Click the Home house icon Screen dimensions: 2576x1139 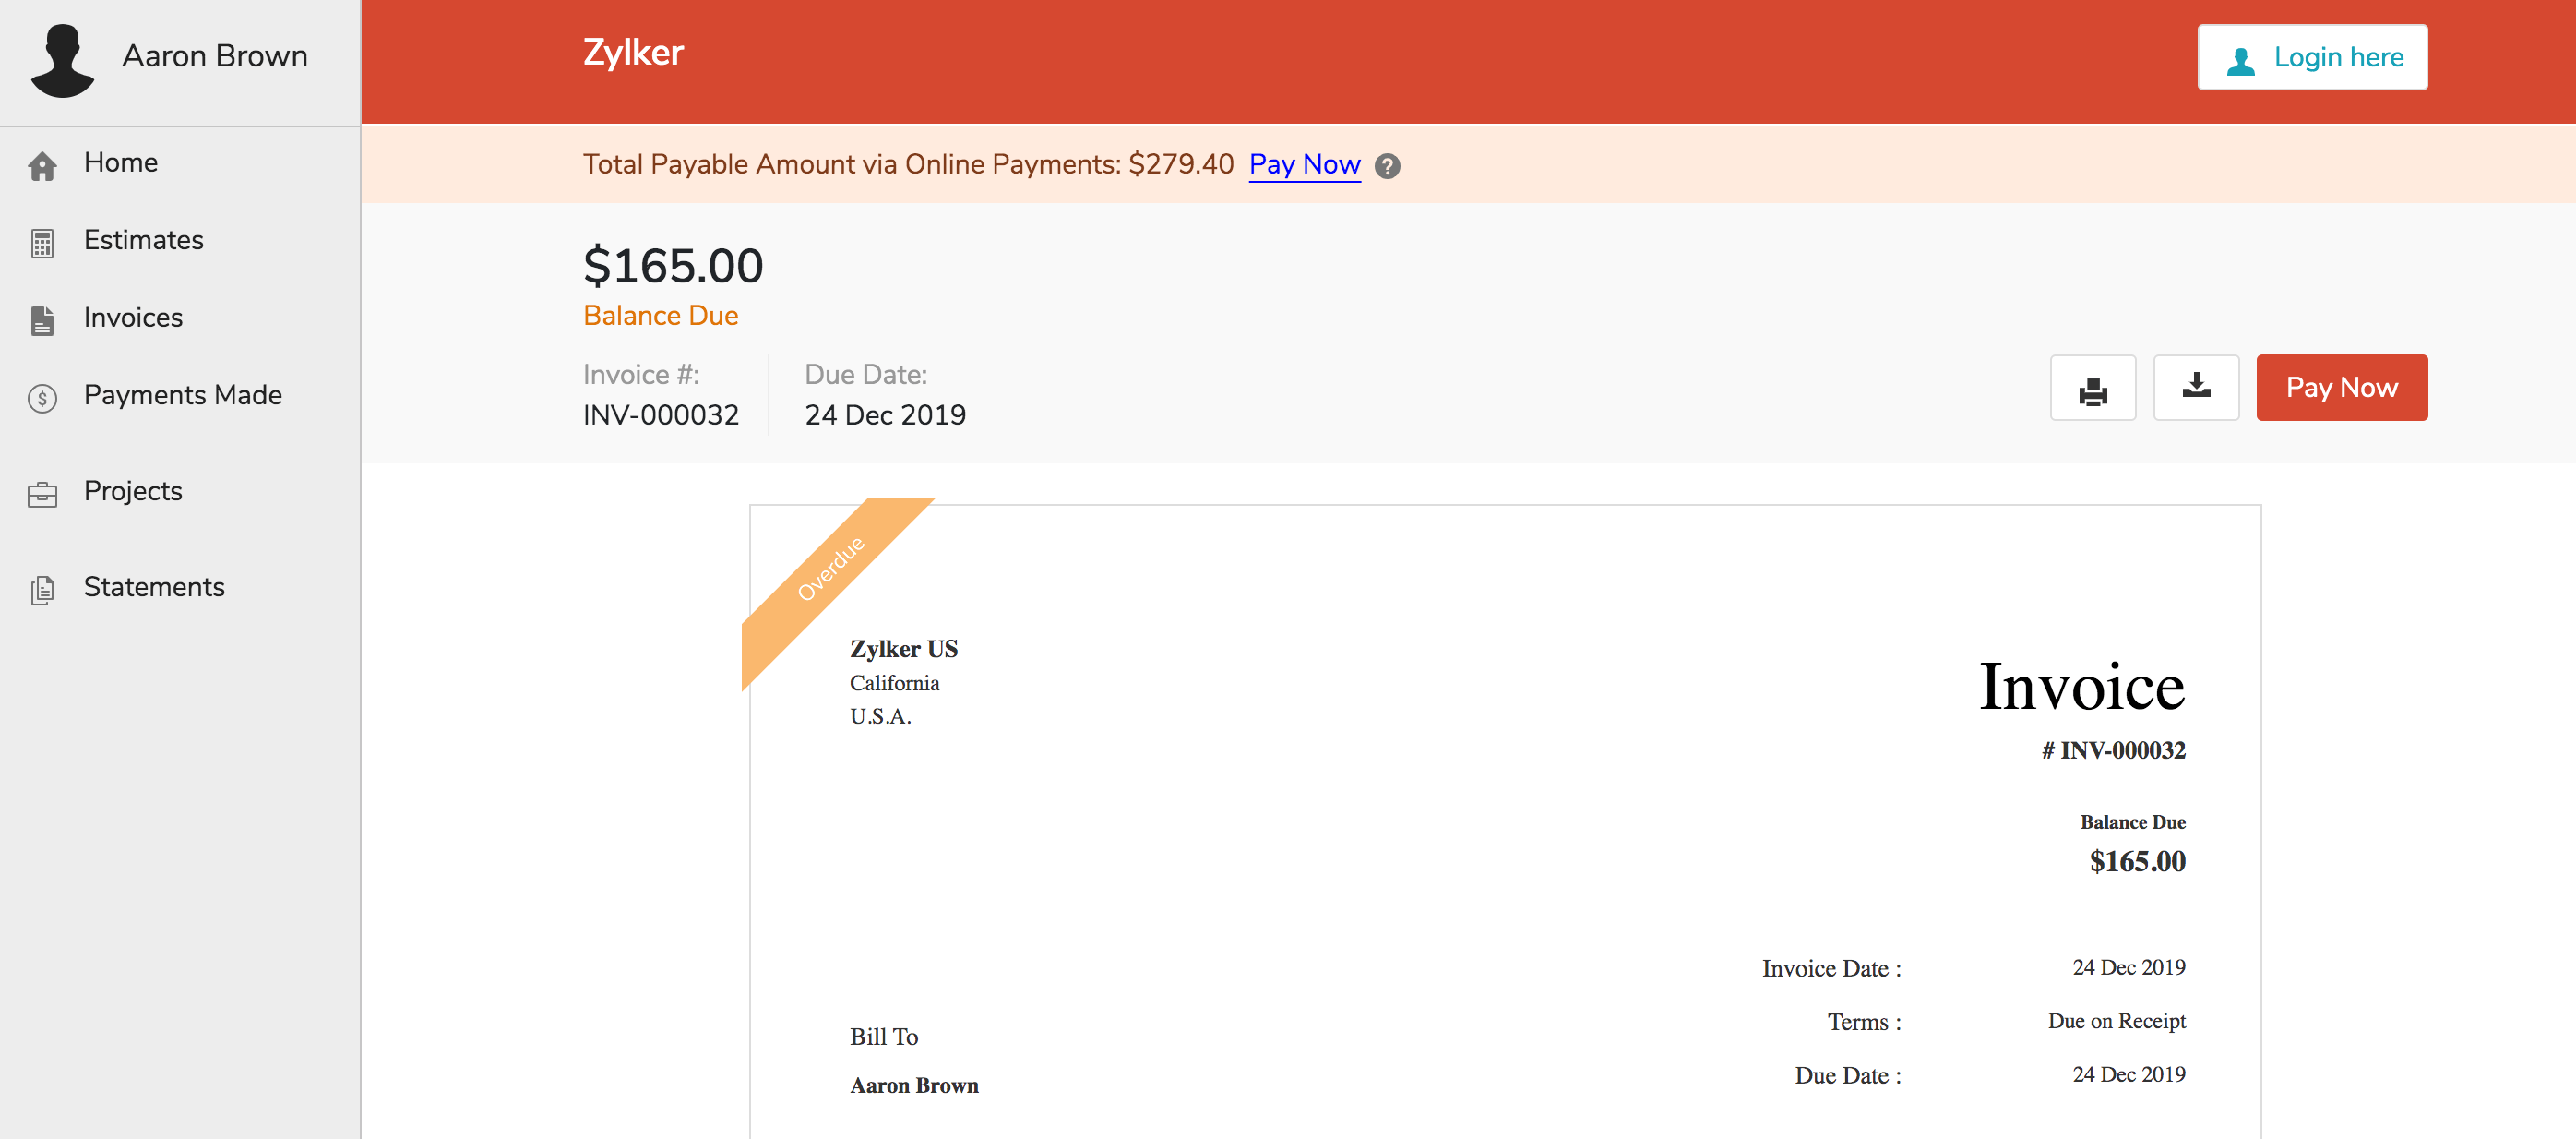42,166
